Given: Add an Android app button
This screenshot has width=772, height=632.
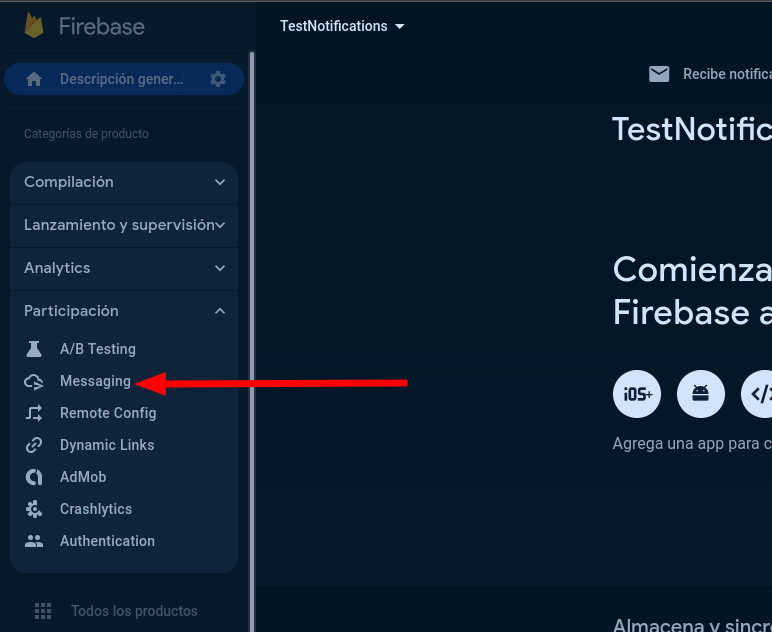Looking at the screenshot, I should coord(701,394).
